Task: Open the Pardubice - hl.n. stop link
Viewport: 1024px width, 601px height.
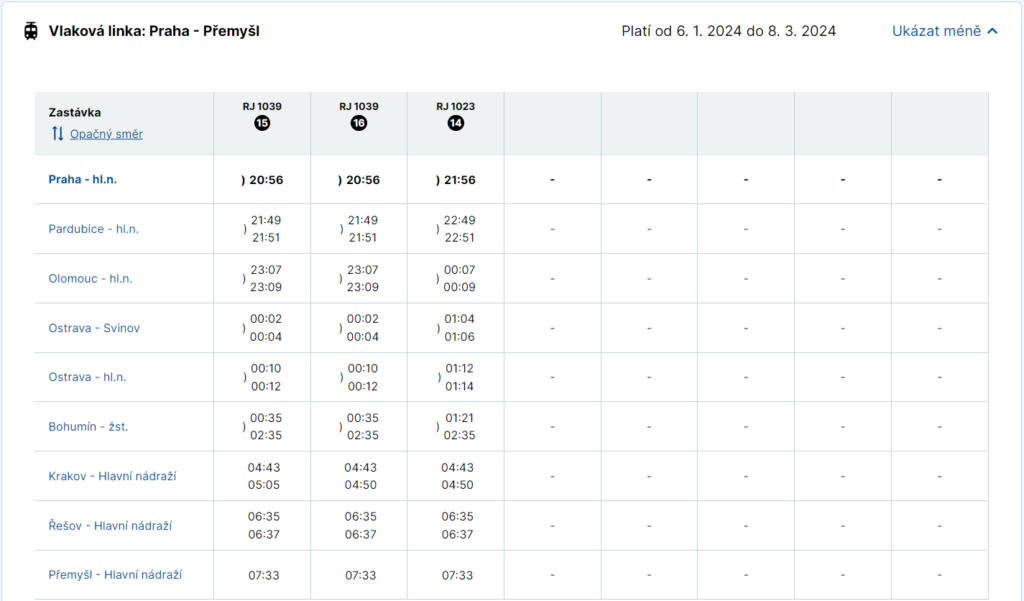Action: pos(93,229)
